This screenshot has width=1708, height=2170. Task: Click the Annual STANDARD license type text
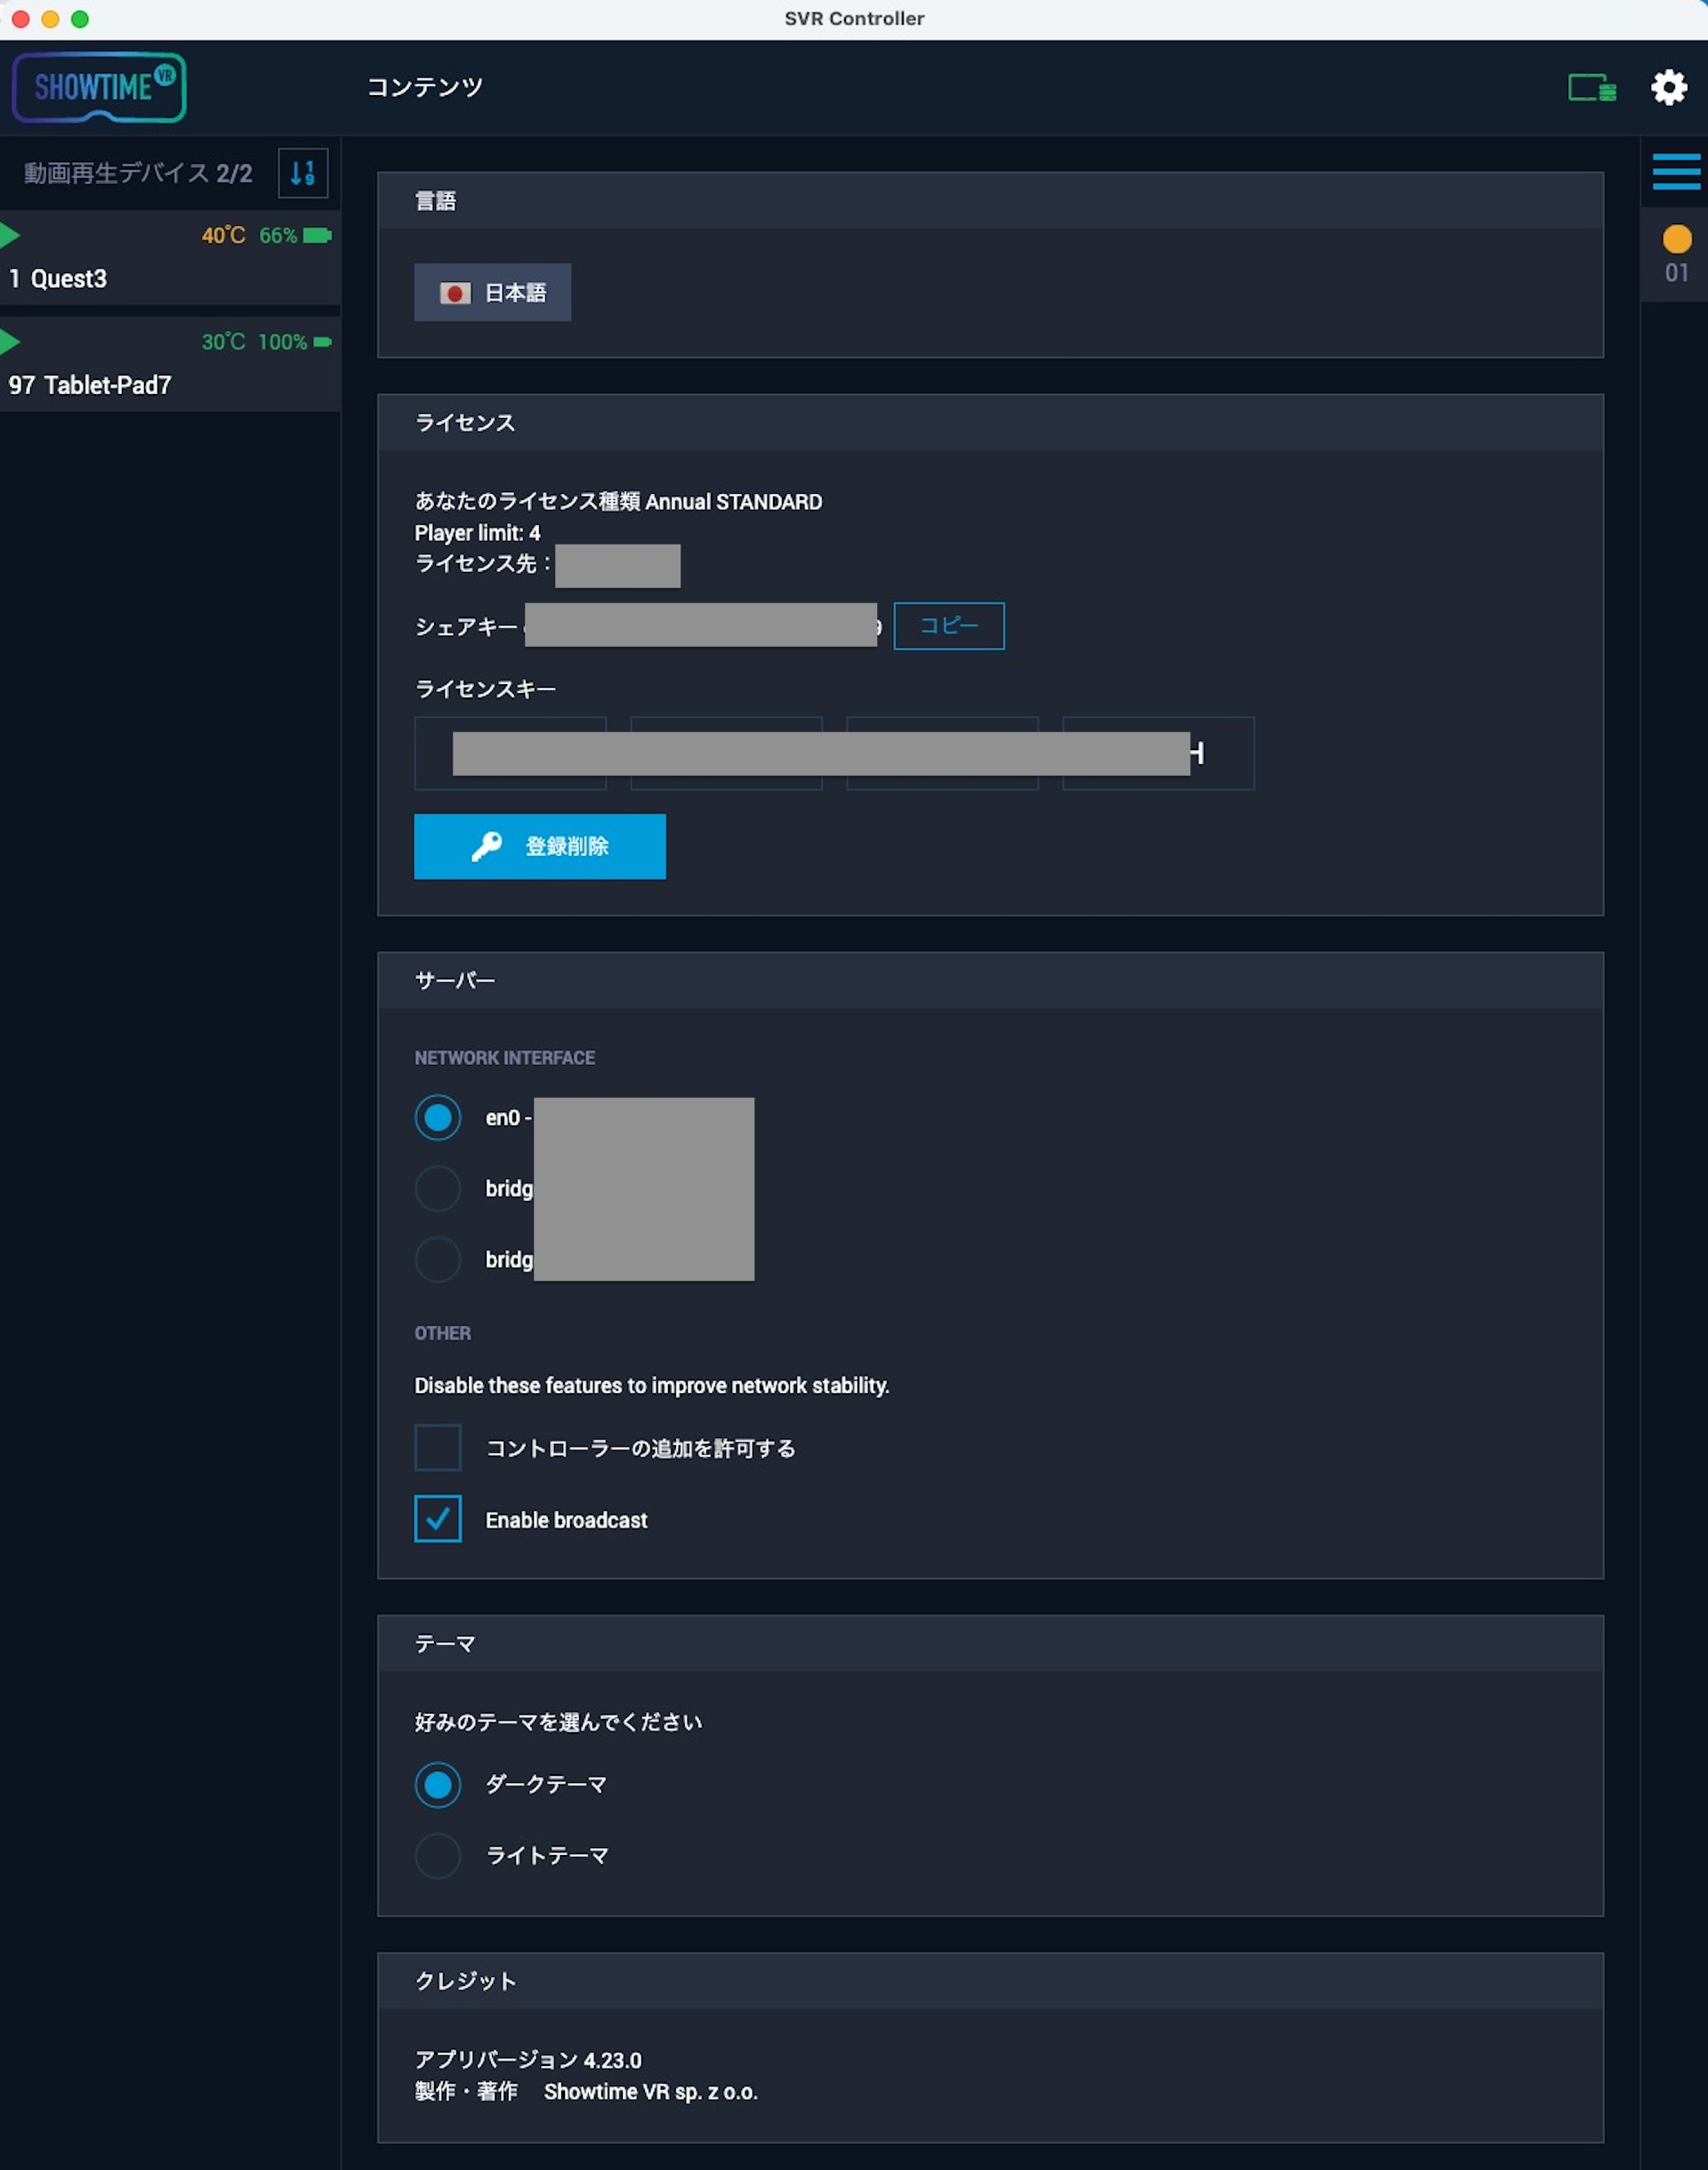point(734,502)
